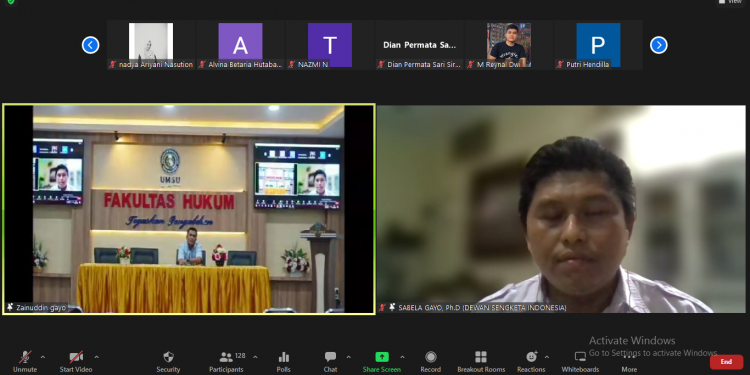
Task: Expand sharing options arrow beside Share Screen
Action: click(402, 357)
